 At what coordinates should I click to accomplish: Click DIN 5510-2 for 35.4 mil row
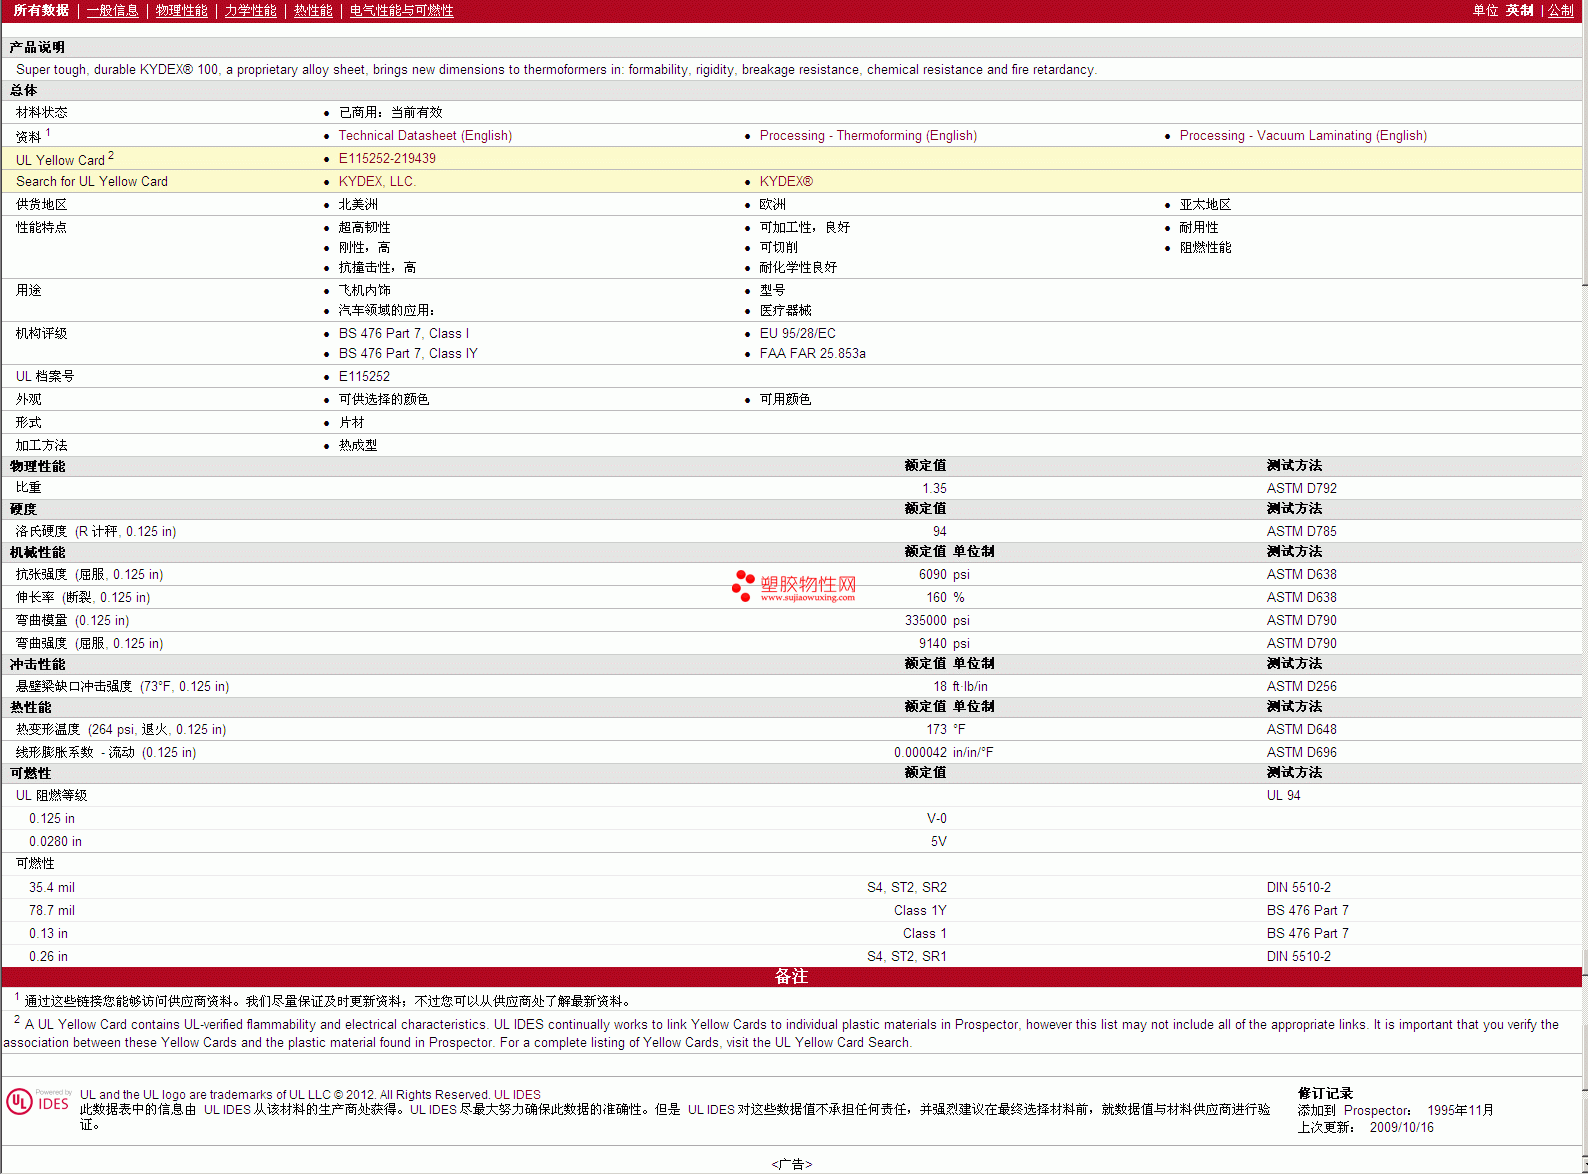coord(1298,887)
